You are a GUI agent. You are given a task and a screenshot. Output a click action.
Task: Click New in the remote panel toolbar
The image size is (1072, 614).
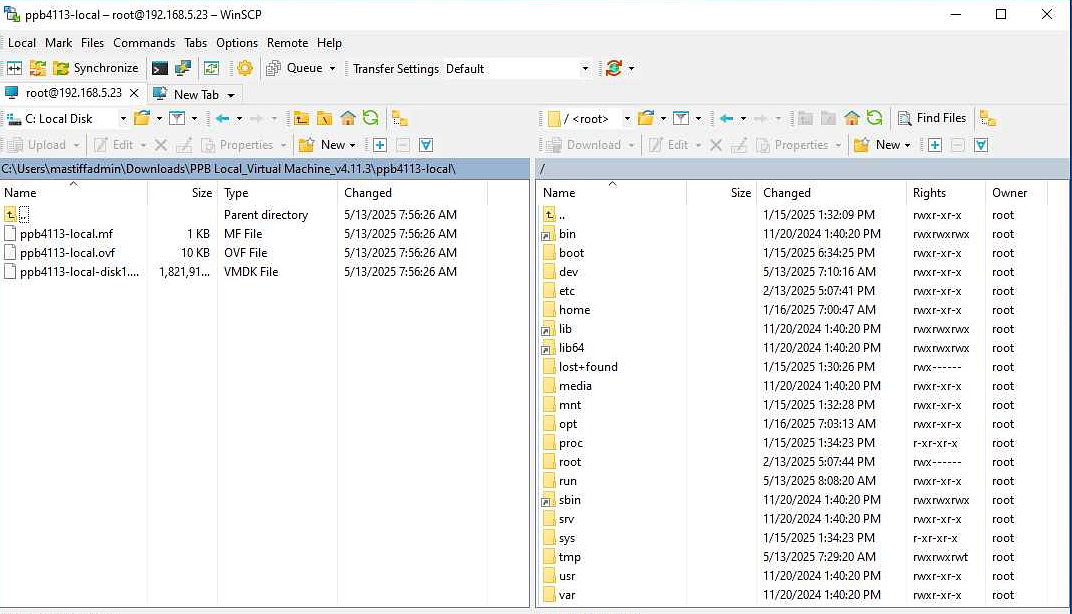click(x=883, y=145)
